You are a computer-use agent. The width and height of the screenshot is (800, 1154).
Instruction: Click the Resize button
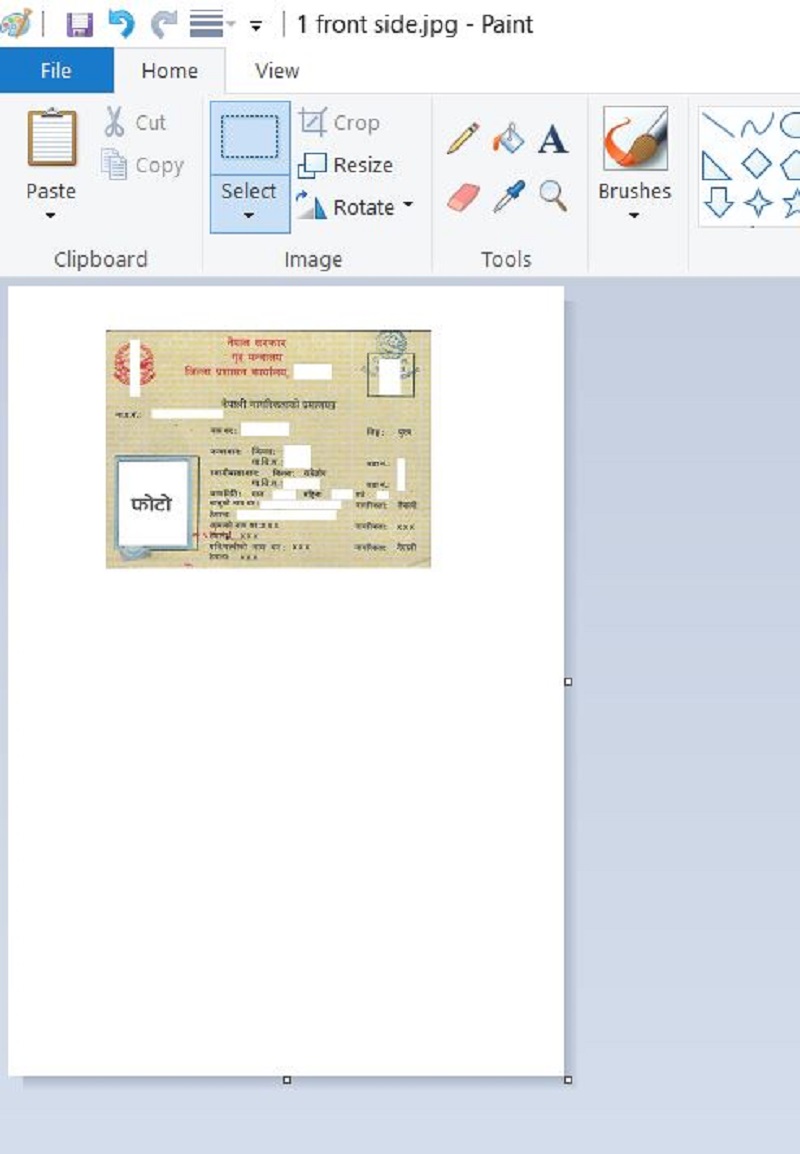point(346,165)
